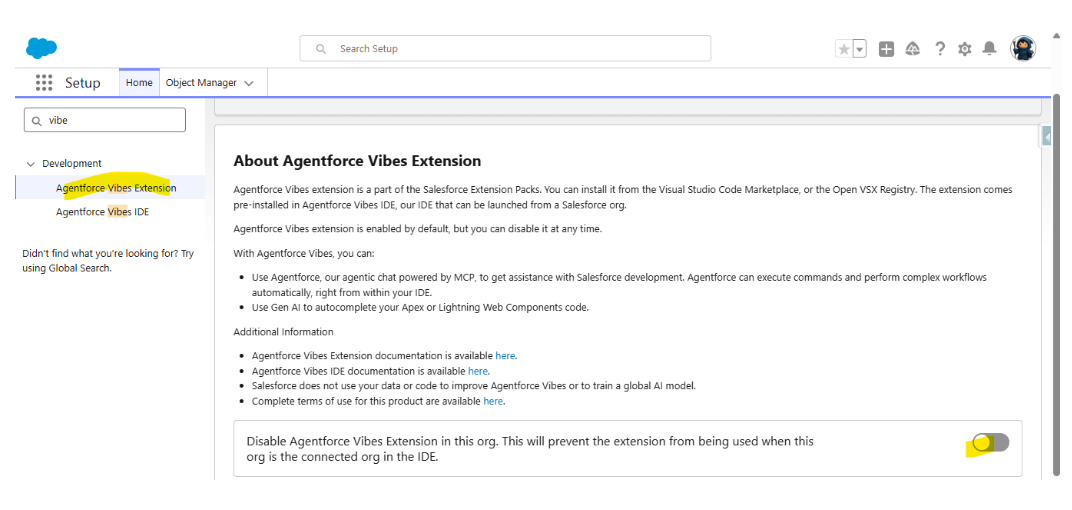Open Agentforce Vibes Extension documentation link
The image size is (1072, 510).
(x=505, y=355)
